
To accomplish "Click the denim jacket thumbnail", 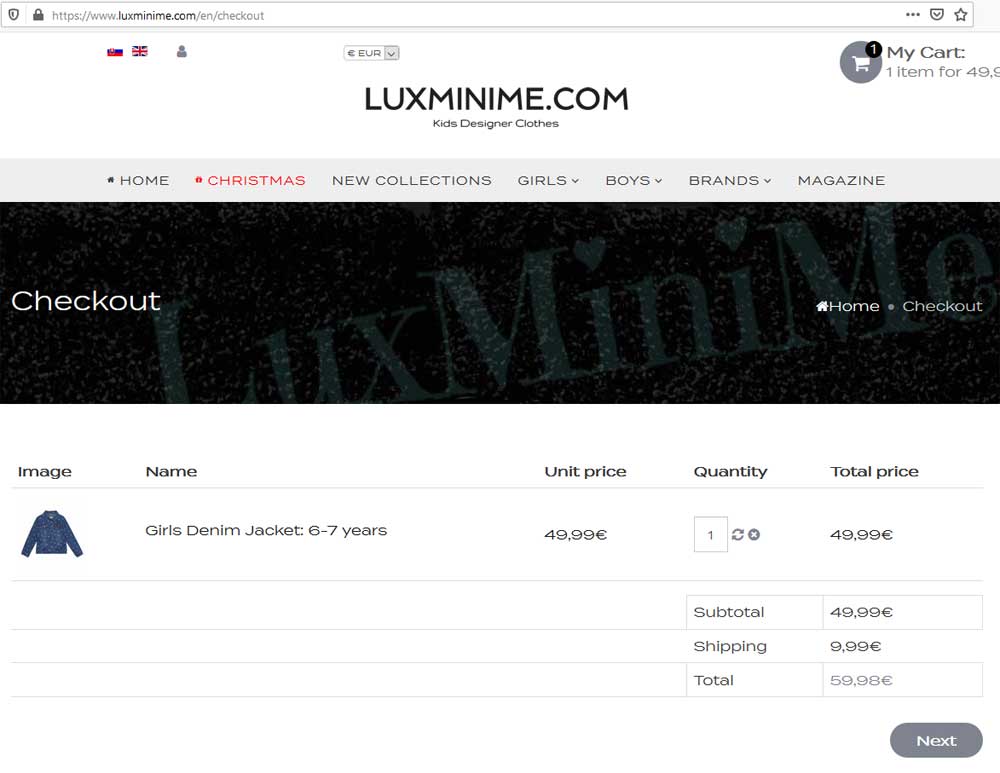I will 52,534.
